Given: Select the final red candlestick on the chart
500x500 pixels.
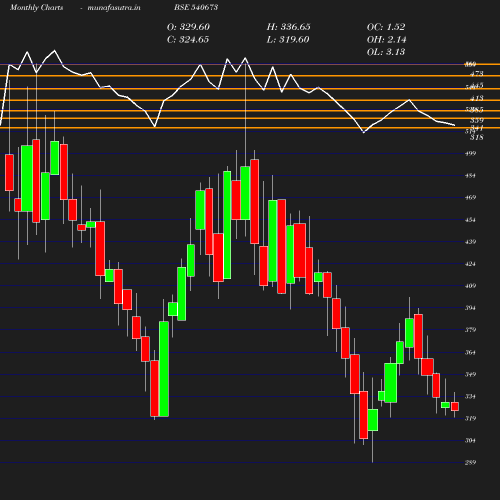Looking at the screenshot, I should click(x=455, y=406).
